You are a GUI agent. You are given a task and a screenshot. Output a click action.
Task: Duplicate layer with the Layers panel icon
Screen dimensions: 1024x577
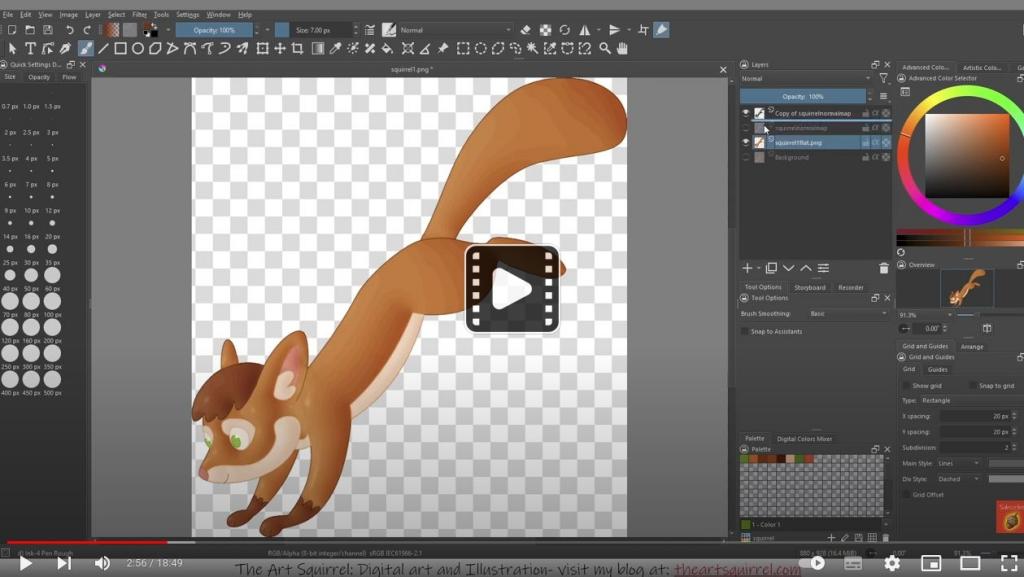coord(771,268)
